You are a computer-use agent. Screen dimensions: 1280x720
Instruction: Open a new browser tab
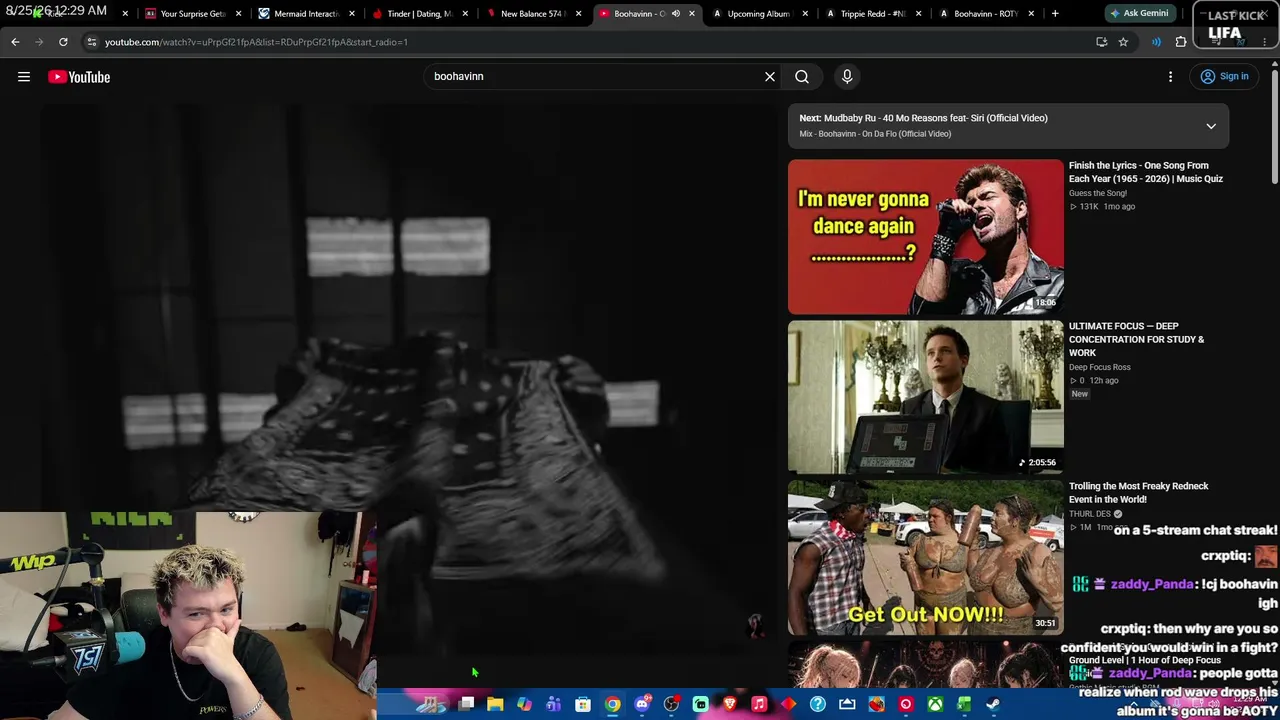pyautogui.click(x=1055, y=14)
